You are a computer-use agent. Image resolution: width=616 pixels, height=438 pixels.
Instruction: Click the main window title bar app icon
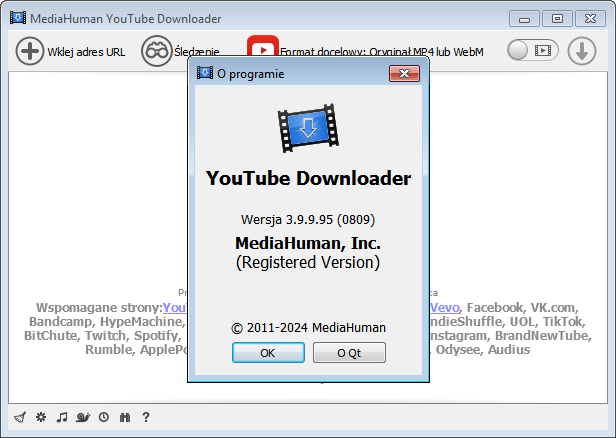(18, 18)
